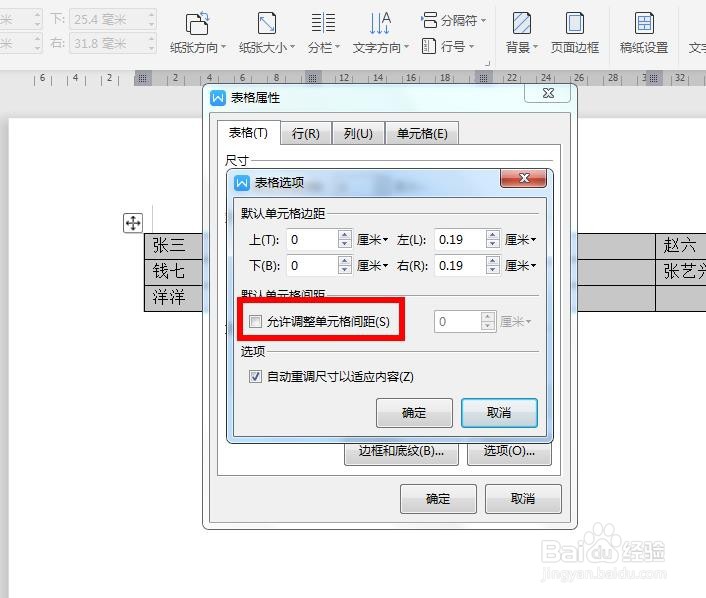
Task: Expand the 分栏 dropdown arrow
Action: (337, 47)
